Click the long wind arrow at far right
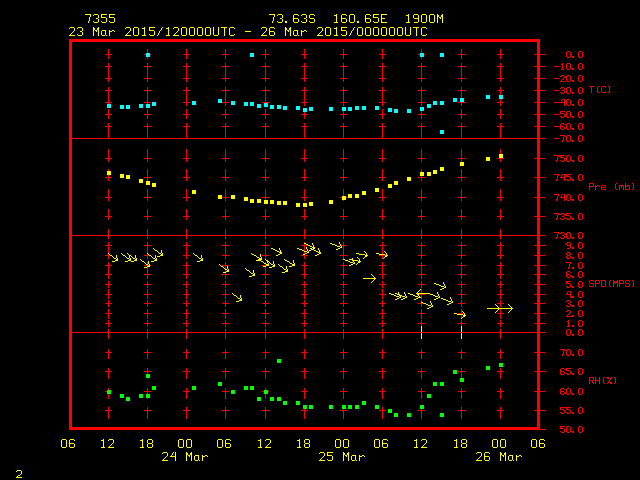The width and height of the screenshot is (640, 480). [501, 309]
